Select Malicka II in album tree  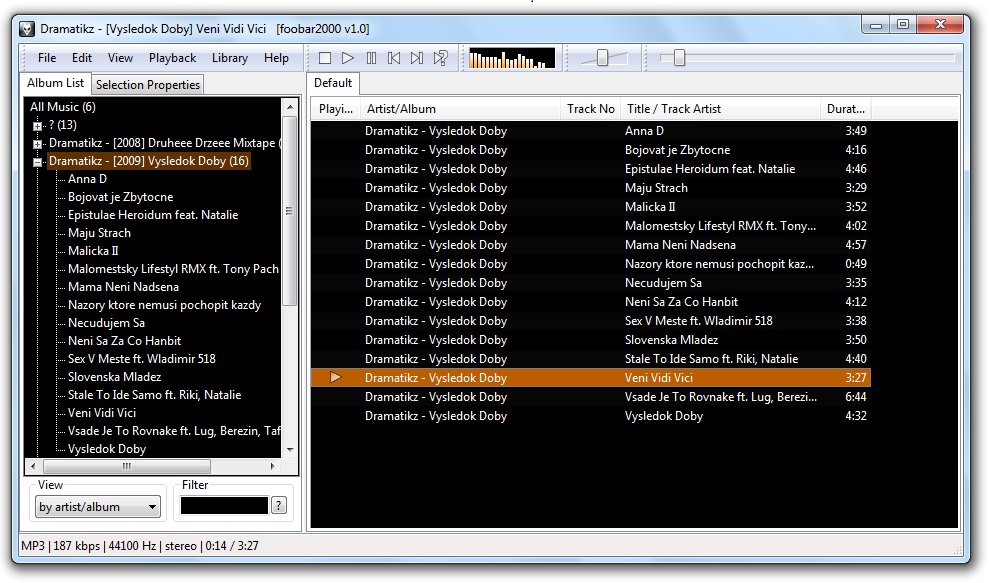pos(93,250)
